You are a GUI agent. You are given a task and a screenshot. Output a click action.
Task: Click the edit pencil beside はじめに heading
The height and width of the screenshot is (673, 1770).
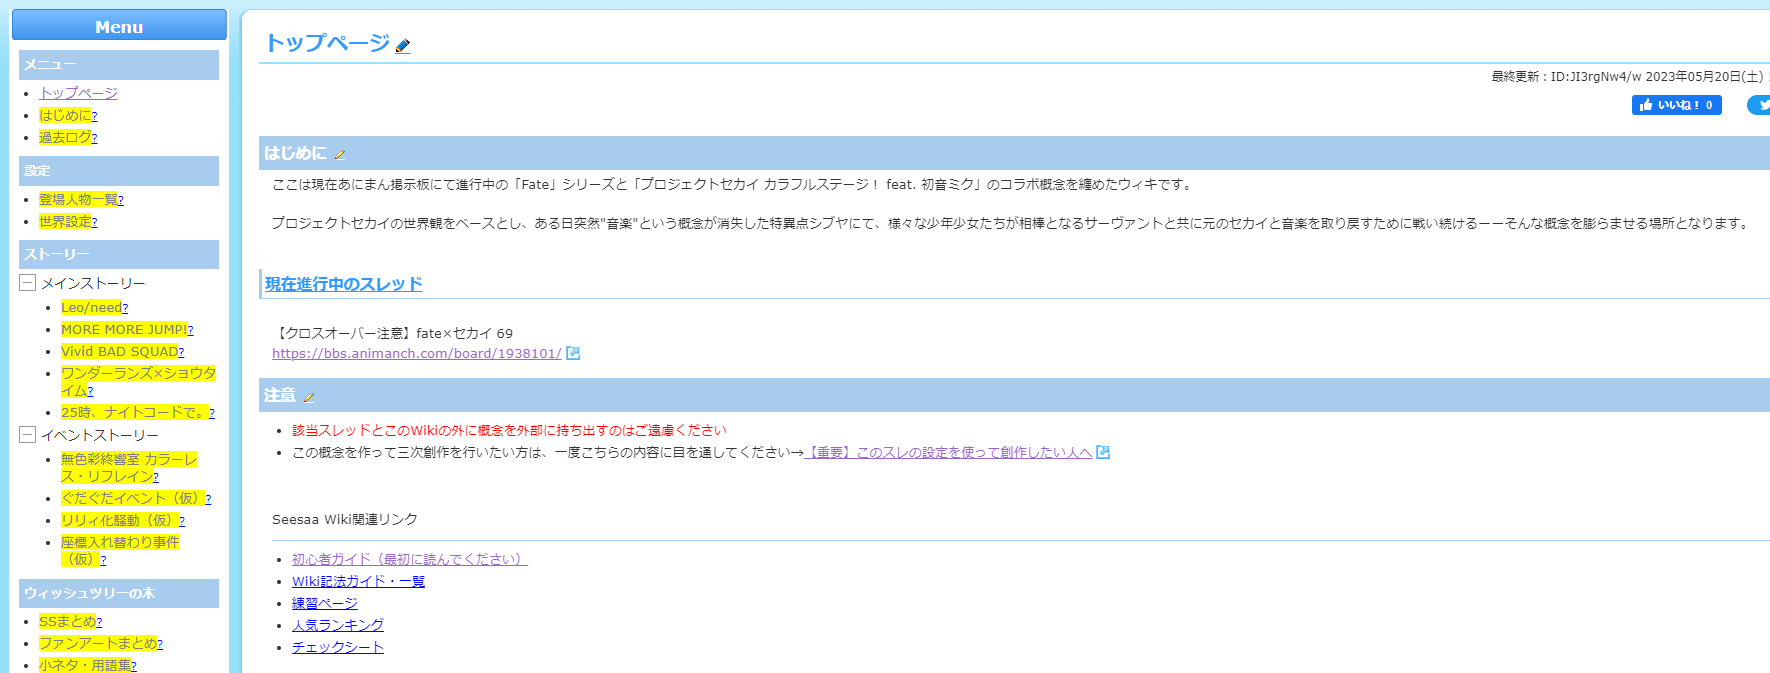340,155
